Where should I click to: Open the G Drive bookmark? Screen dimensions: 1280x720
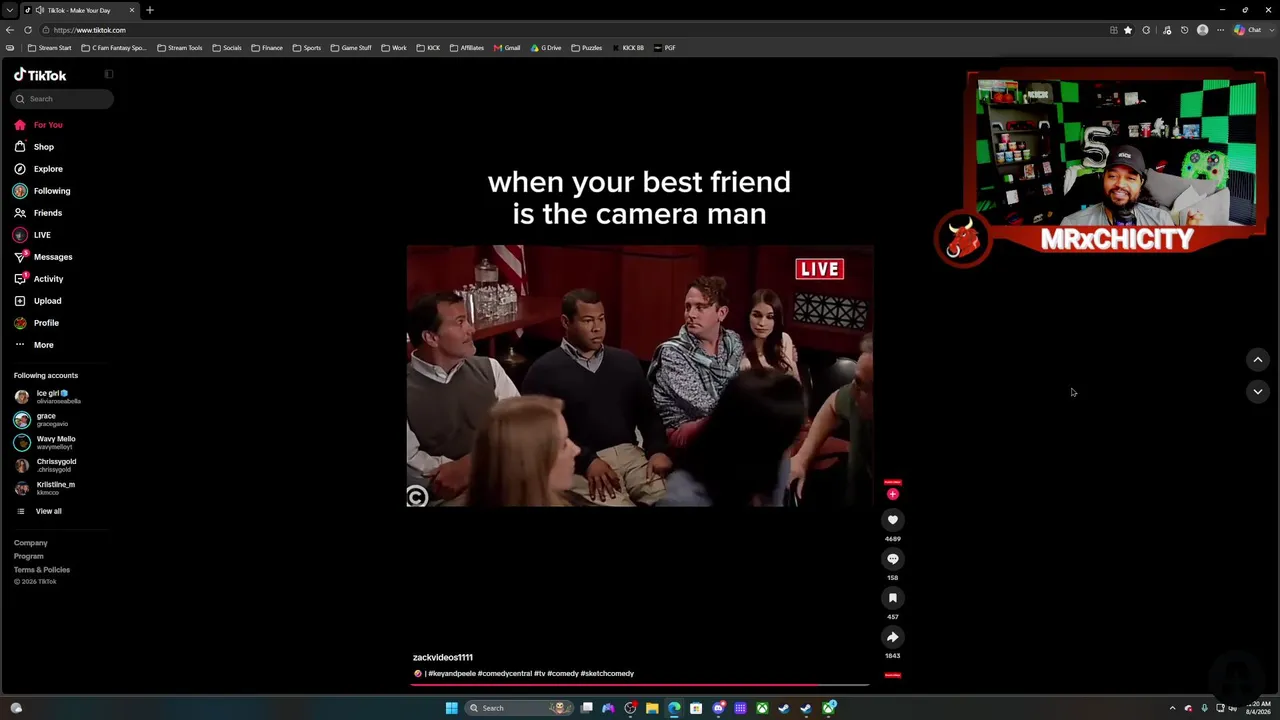(546, 48)
